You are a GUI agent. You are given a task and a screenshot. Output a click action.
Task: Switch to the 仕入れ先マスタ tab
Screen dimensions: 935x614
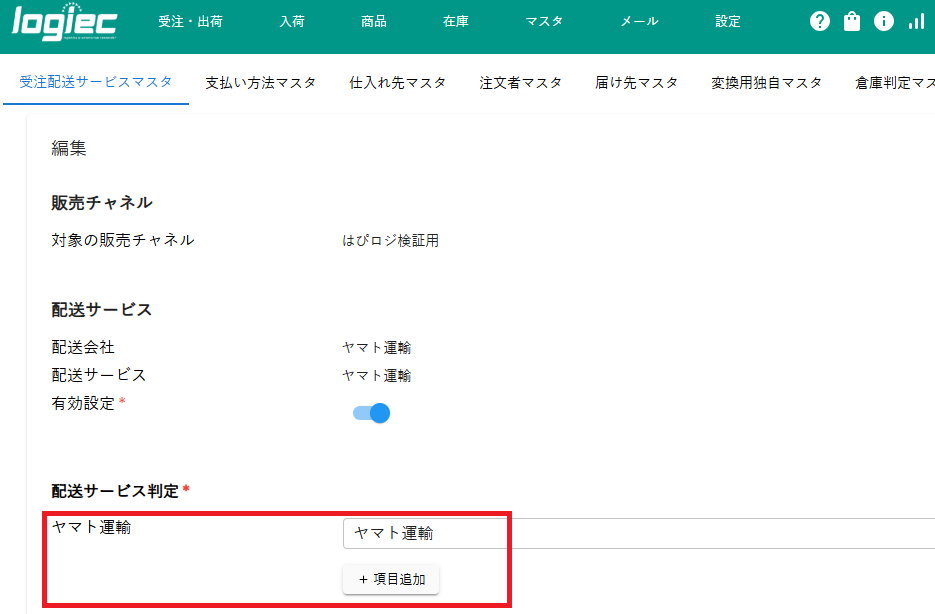(397, 84)
